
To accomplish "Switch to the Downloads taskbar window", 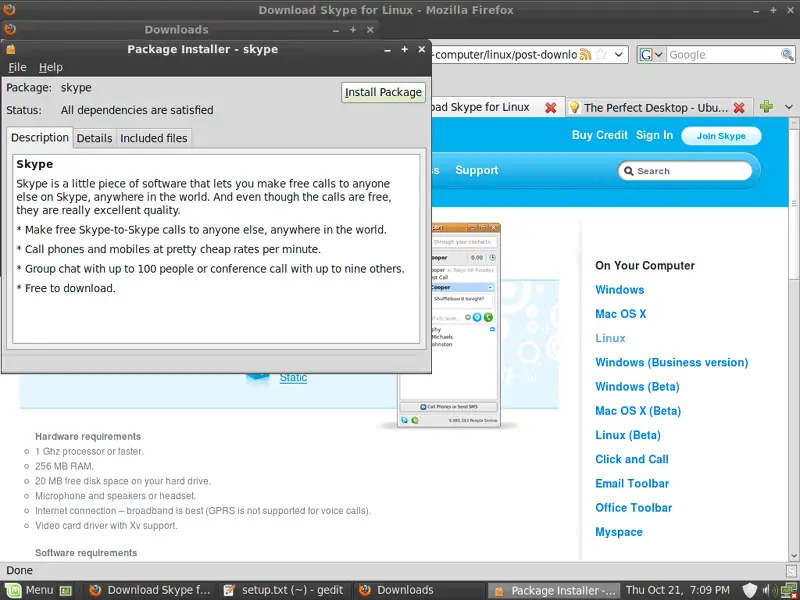I will (418, 590).
